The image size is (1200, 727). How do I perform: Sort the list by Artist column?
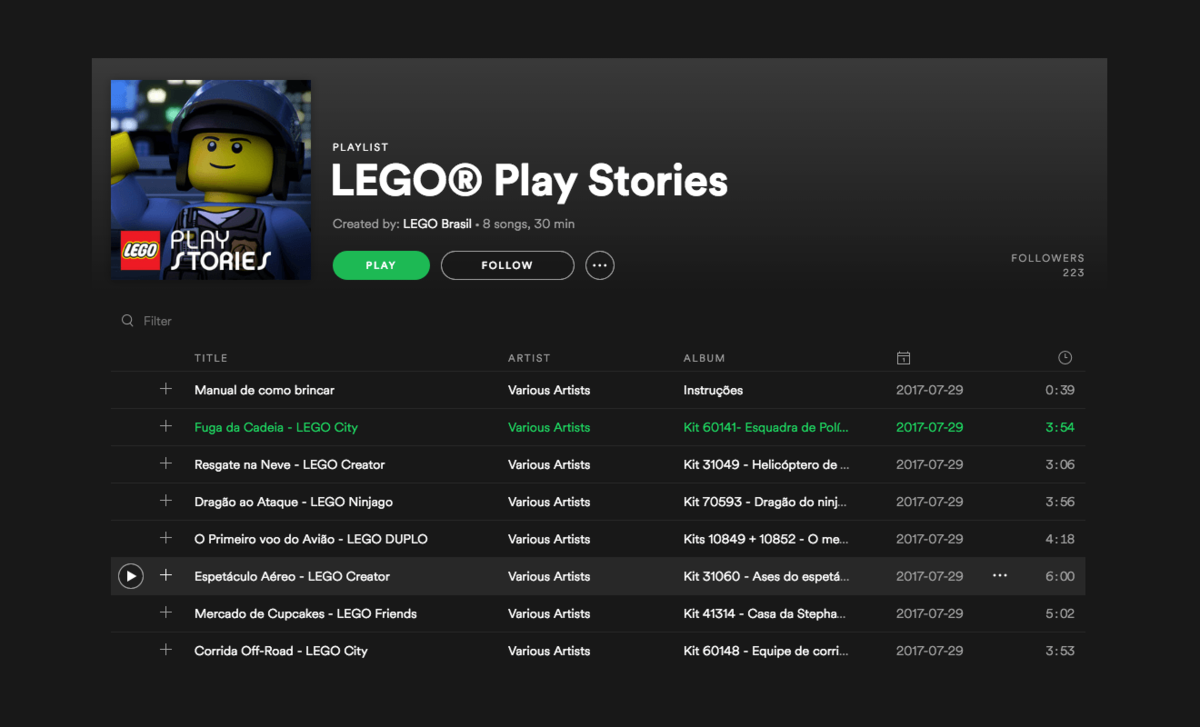pos(529,358)
